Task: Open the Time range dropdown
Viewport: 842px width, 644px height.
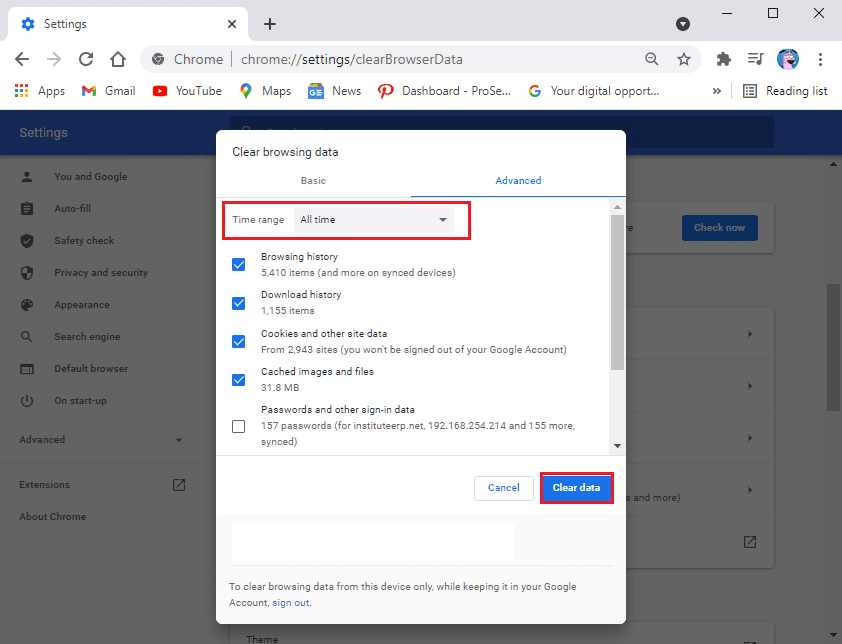Action: pyautogui.click(x=374, y=220)
